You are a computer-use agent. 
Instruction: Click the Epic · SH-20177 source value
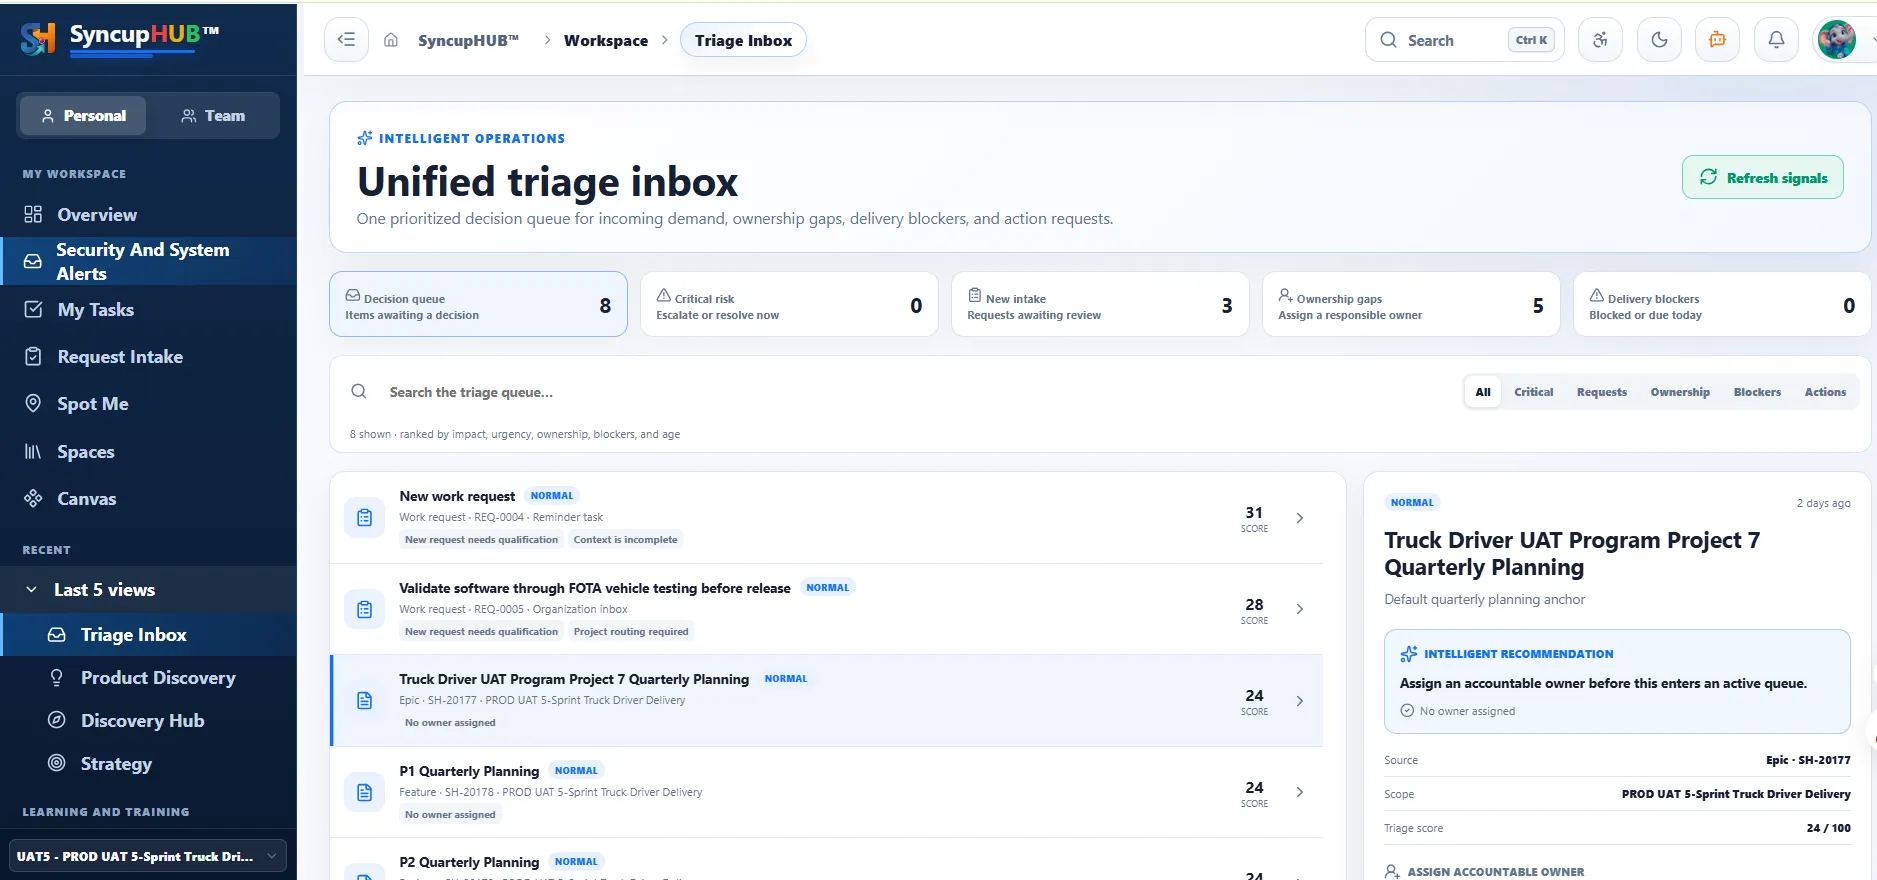(1807, 760)
